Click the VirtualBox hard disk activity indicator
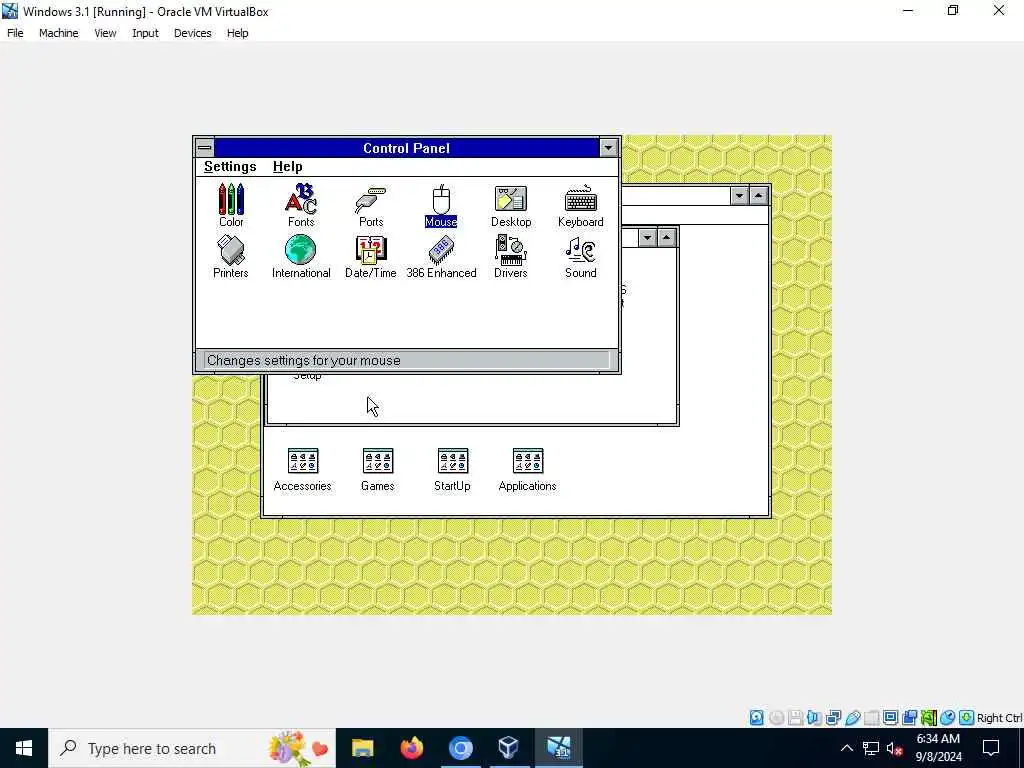 tap(756, 718)
